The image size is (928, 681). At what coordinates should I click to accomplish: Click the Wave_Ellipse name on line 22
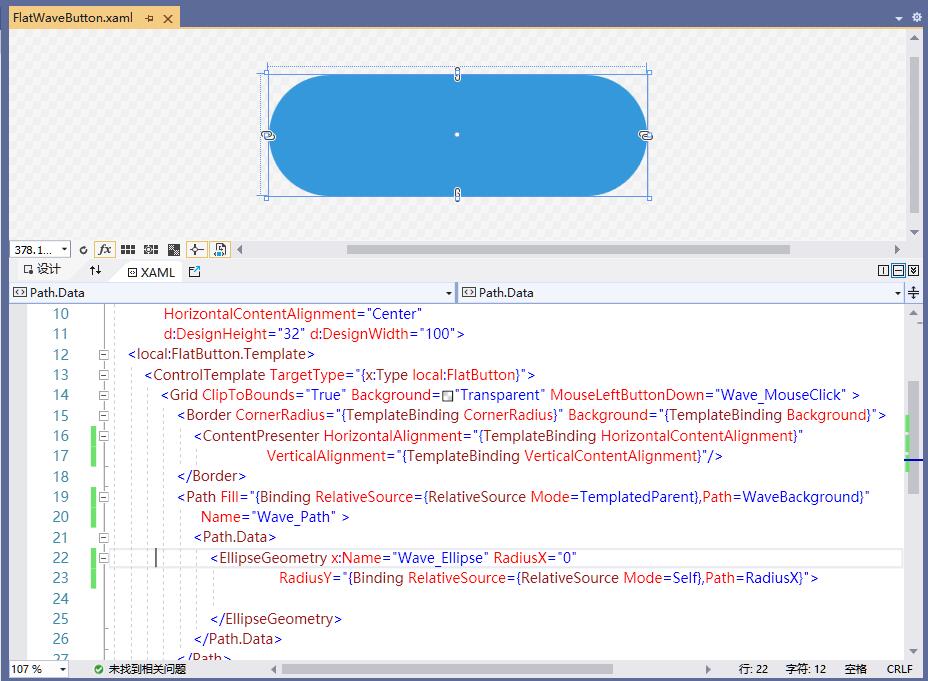point(440,558)
